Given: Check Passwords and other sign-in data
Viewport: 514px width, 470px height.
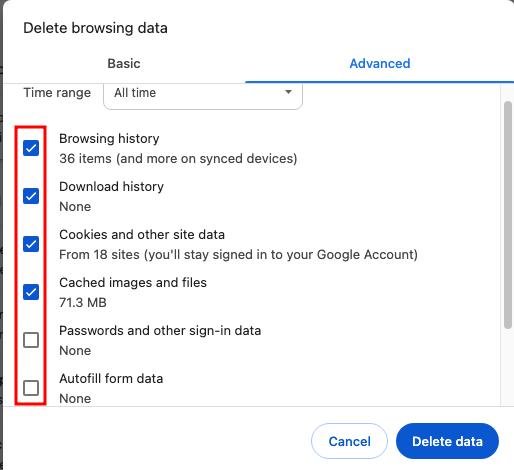Looking at the screenshot, I should coord(31,340).
